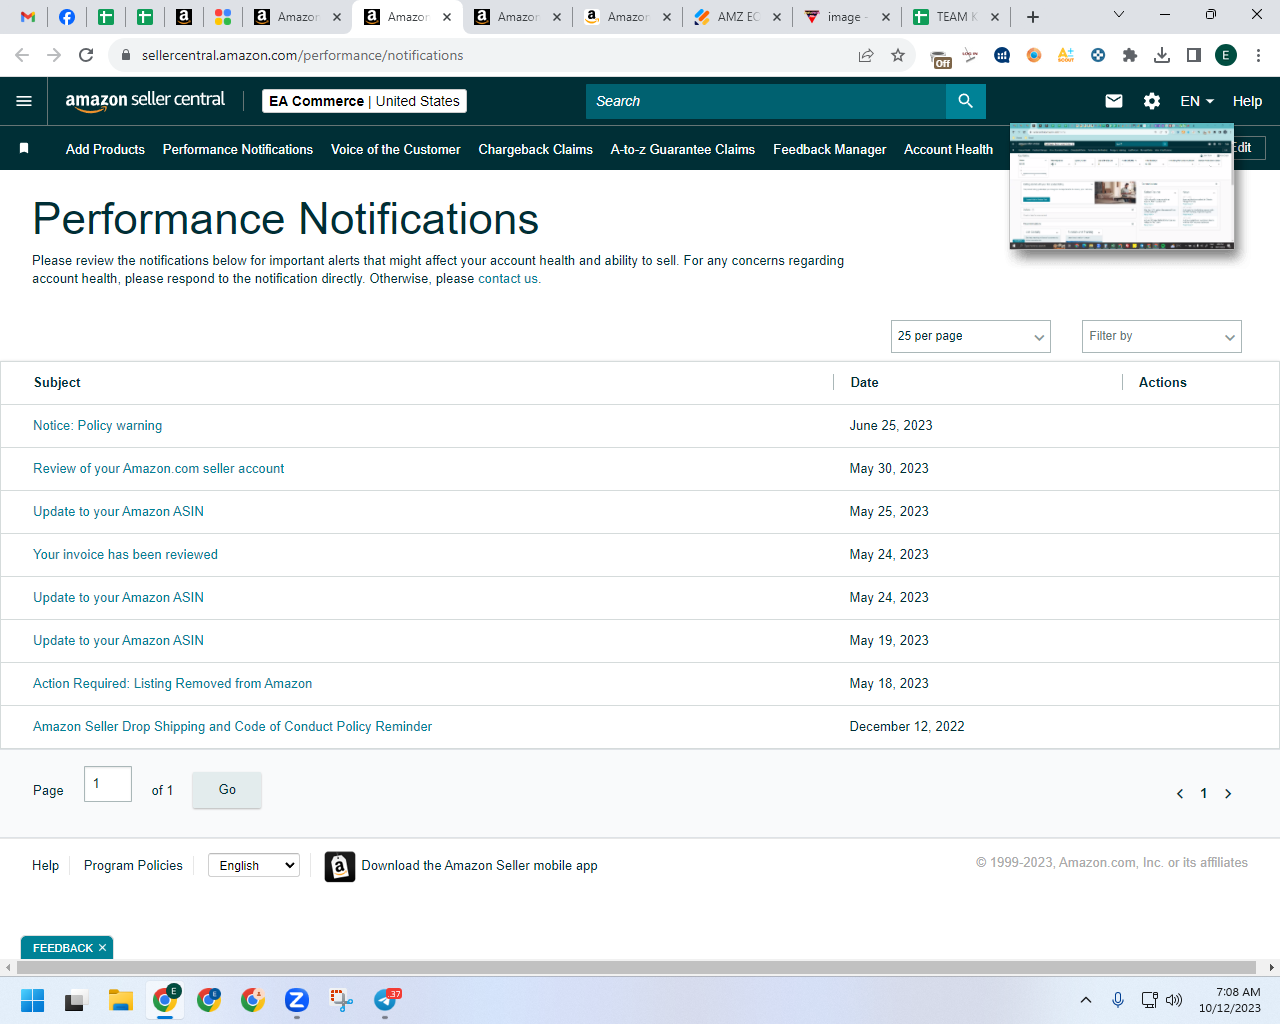Viewport: 1280px width, 1024px height.
Task: Open the Chrome profile avatar E
Action: (x=1226, y=55)
